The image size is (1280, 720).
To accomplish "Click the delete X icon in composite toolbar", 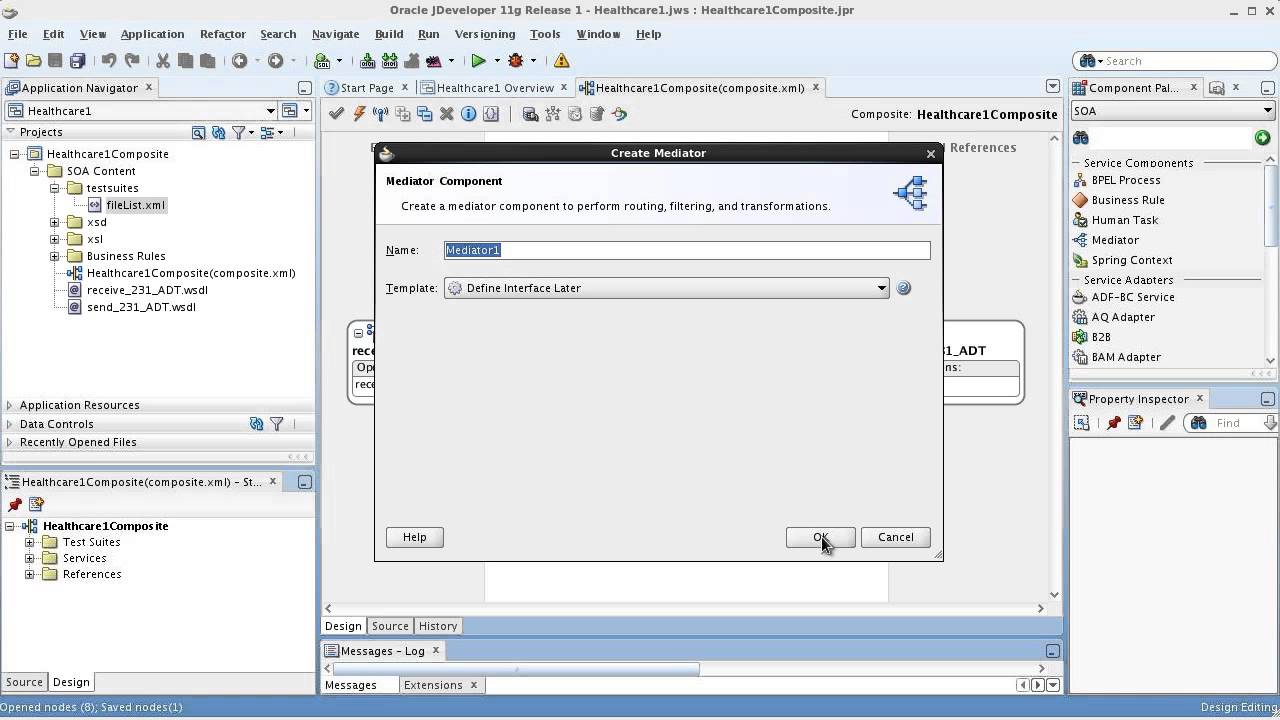I will 447,114.
